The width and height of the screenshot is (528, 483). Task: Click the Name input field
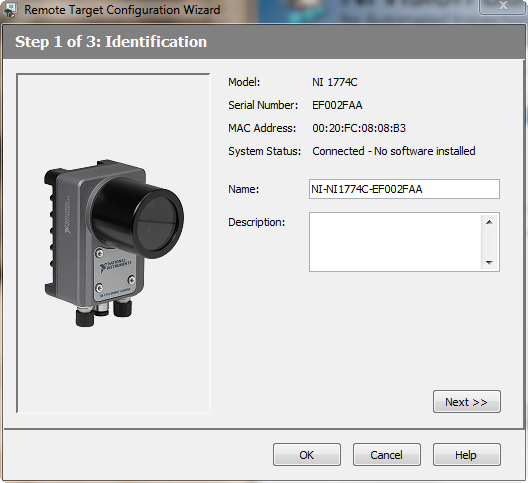[404, 189]
